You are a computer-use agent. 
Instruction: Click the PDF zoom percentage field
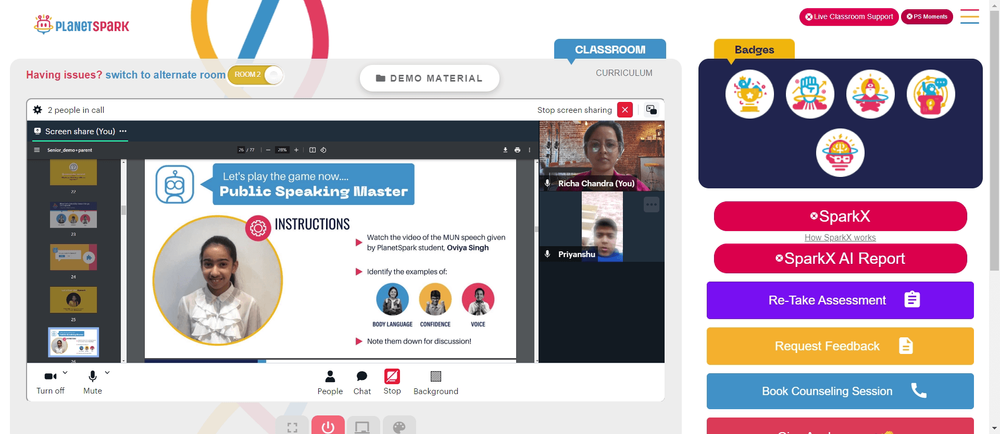(x=282, y=150)
